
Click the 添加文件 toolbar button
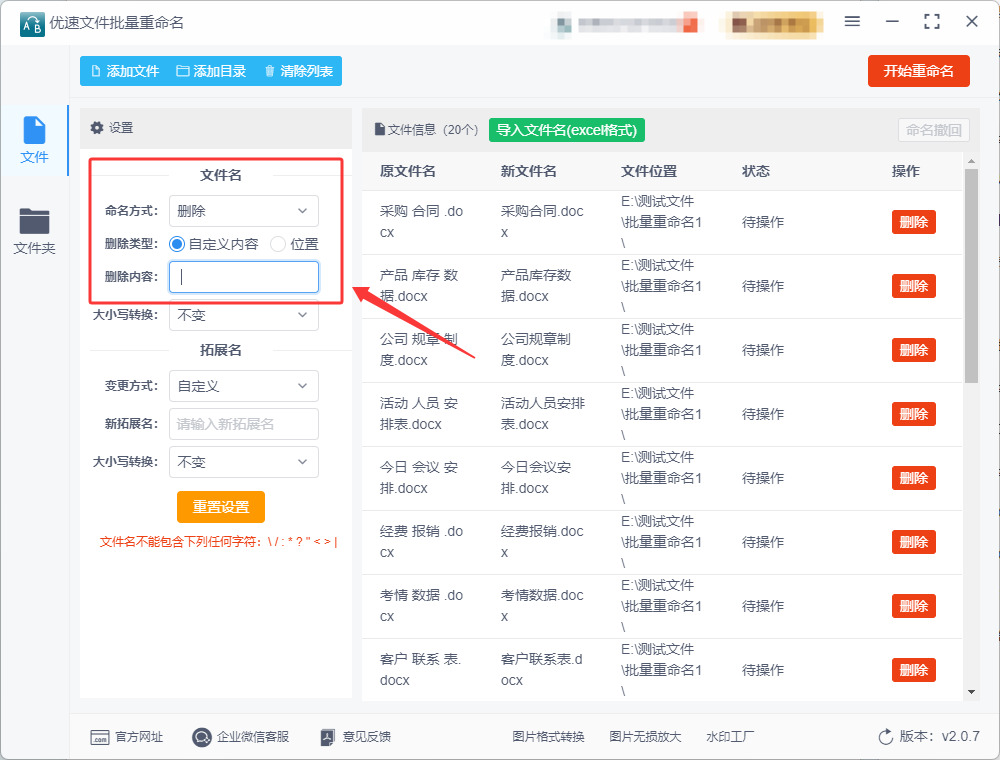tap(125, 71)
